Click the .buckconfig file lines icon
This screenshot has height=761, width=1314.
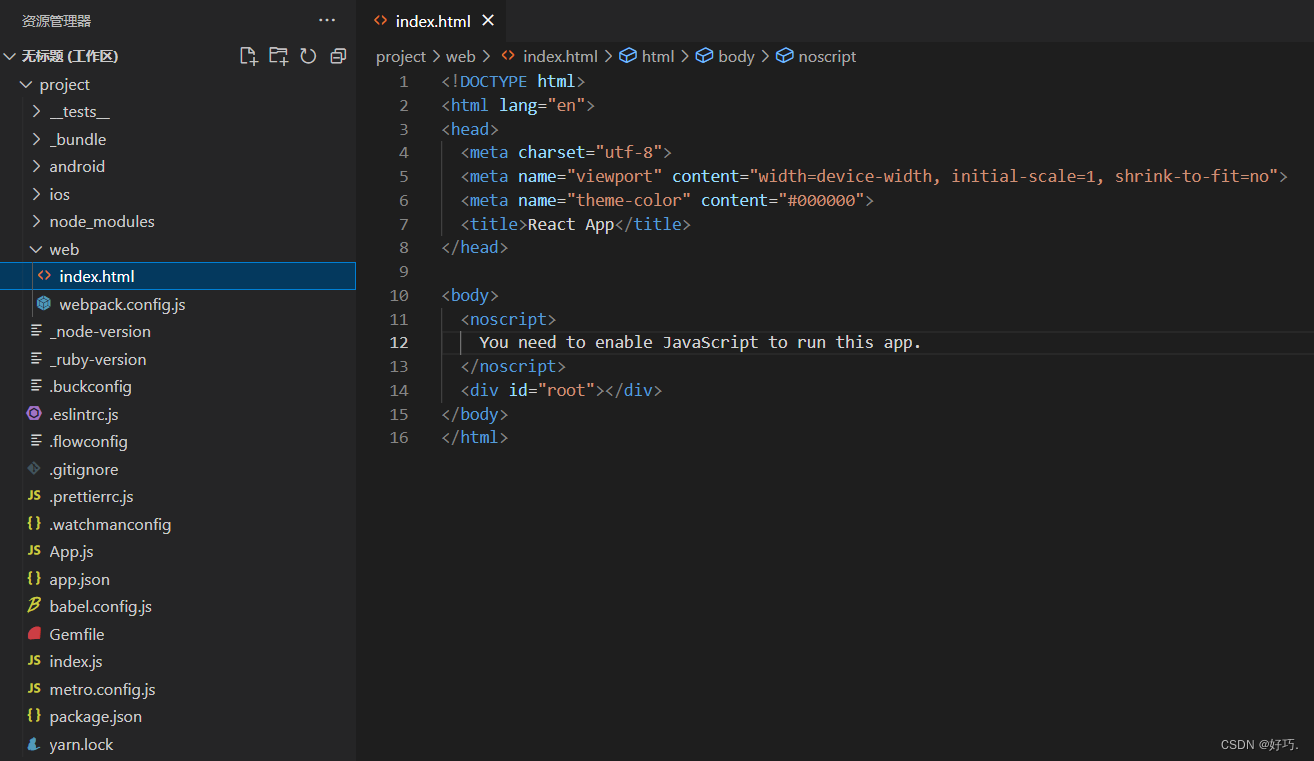point(36,386)
